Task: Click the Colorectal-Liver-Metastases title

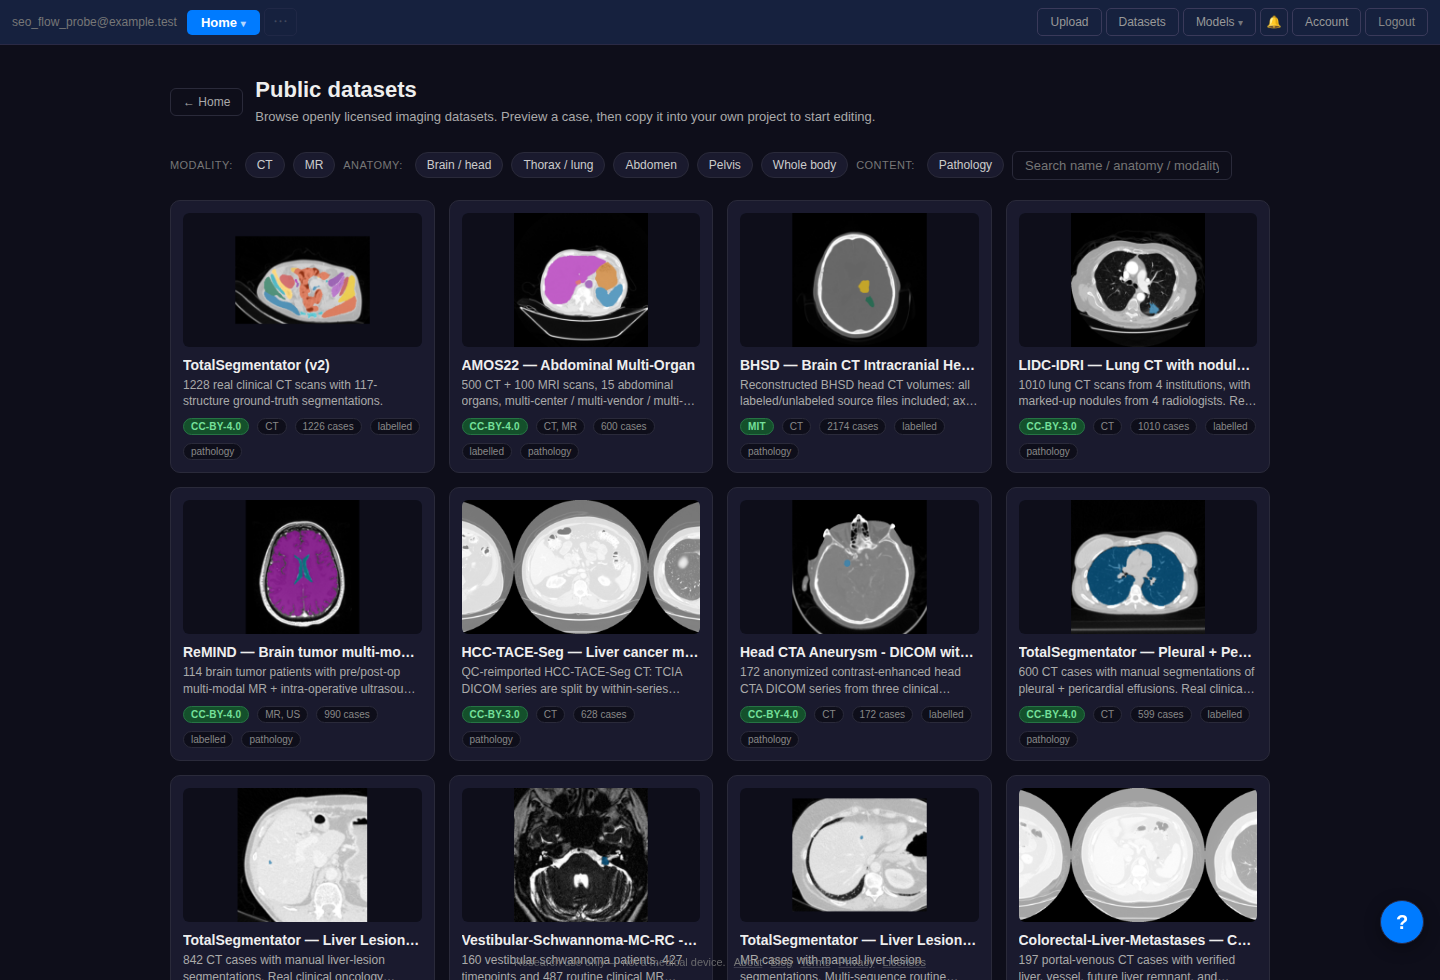Action: click(1135, 940)
